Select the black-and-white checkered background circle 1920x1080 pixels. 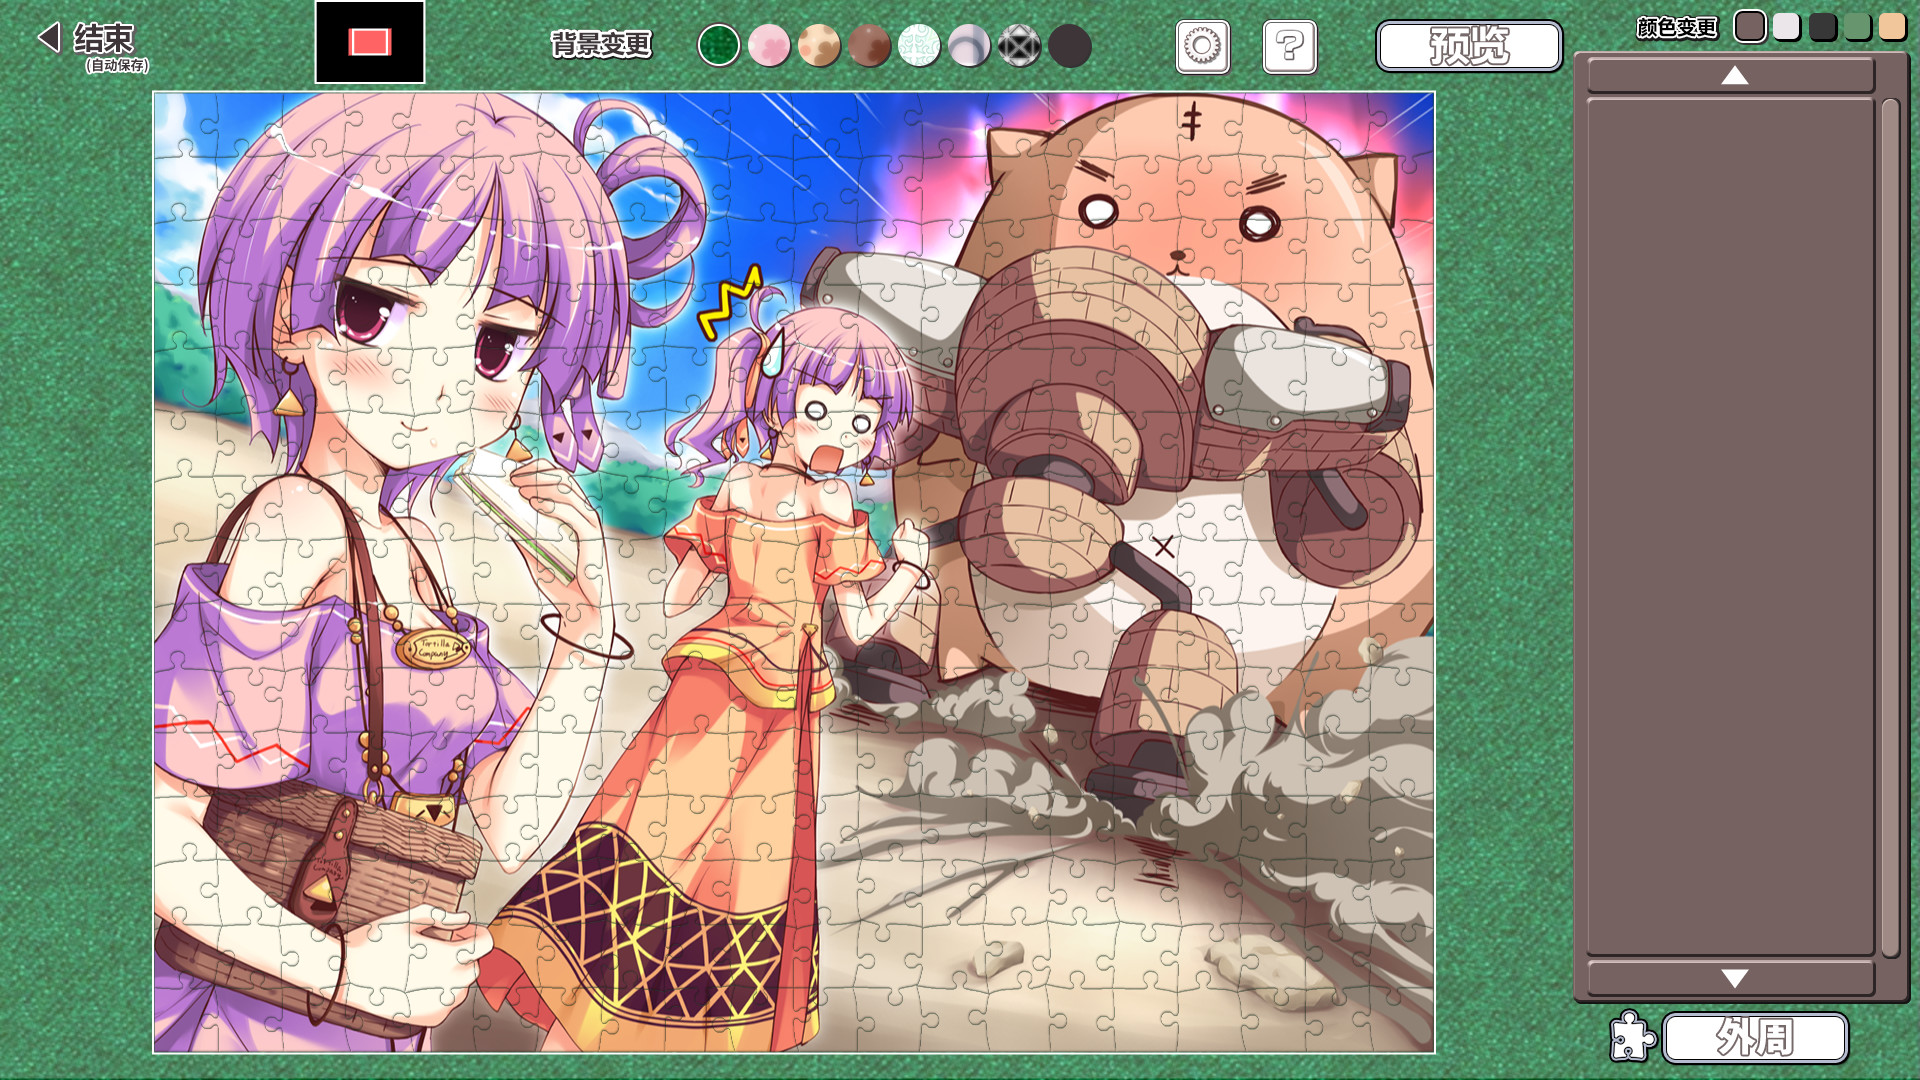pos(1019,46)
